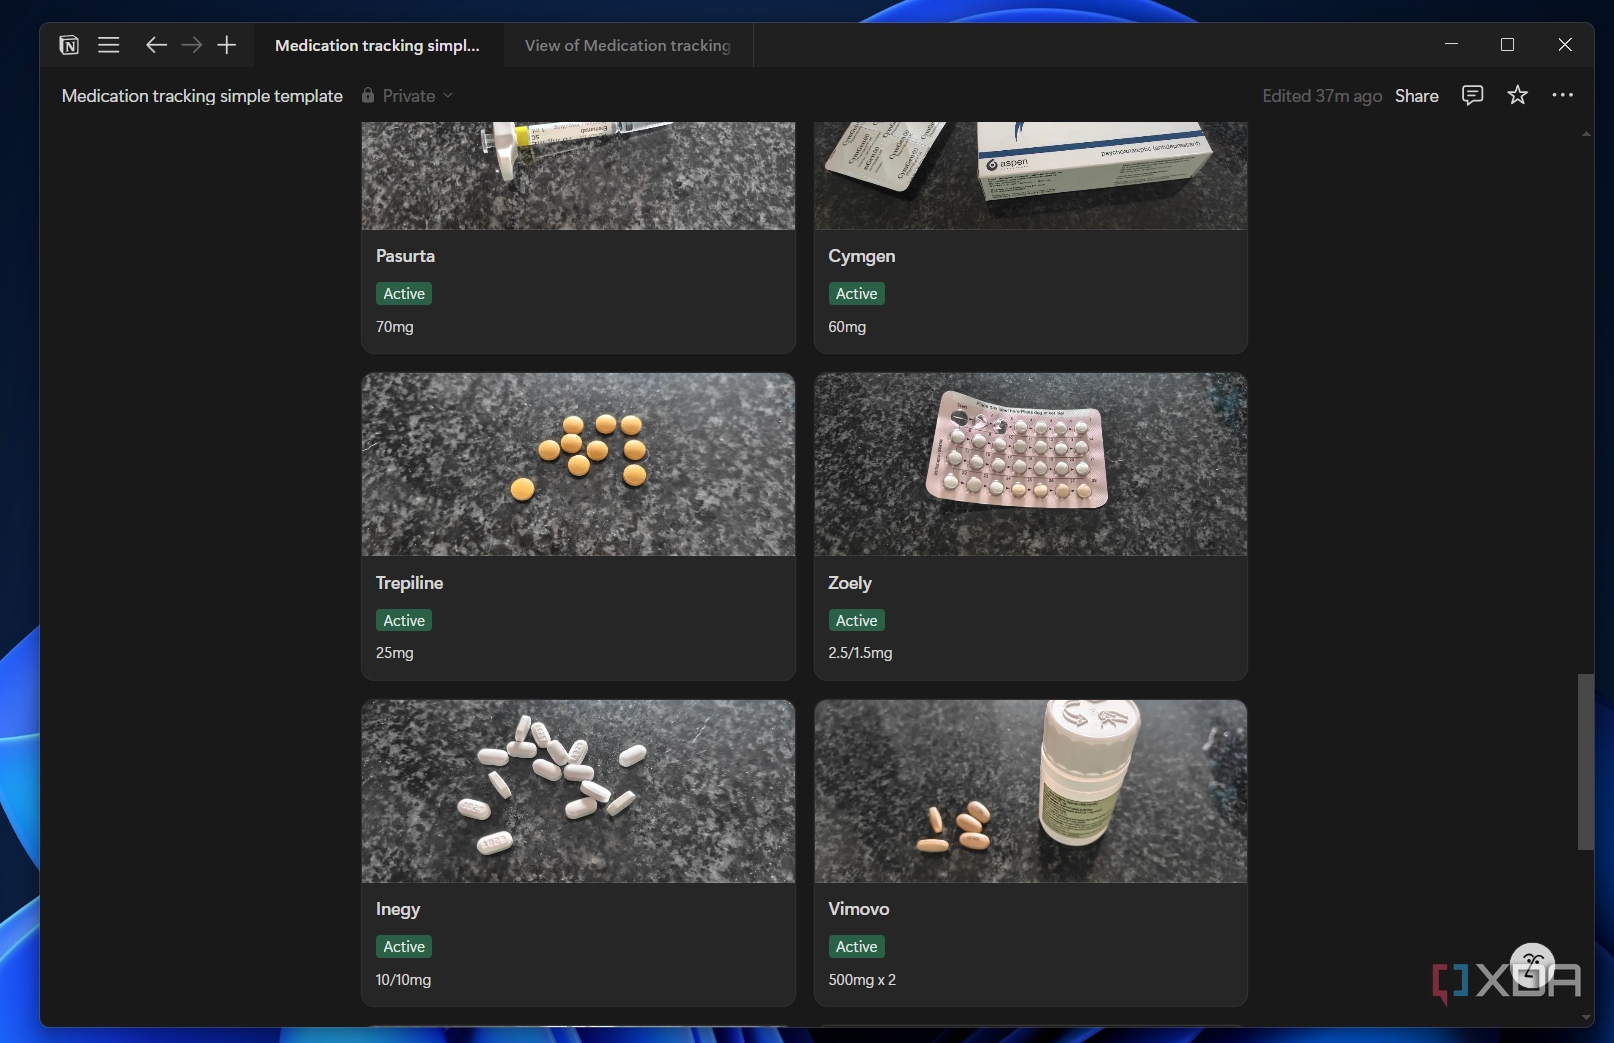Click Active status tag on Pasurta

(404, 294)
